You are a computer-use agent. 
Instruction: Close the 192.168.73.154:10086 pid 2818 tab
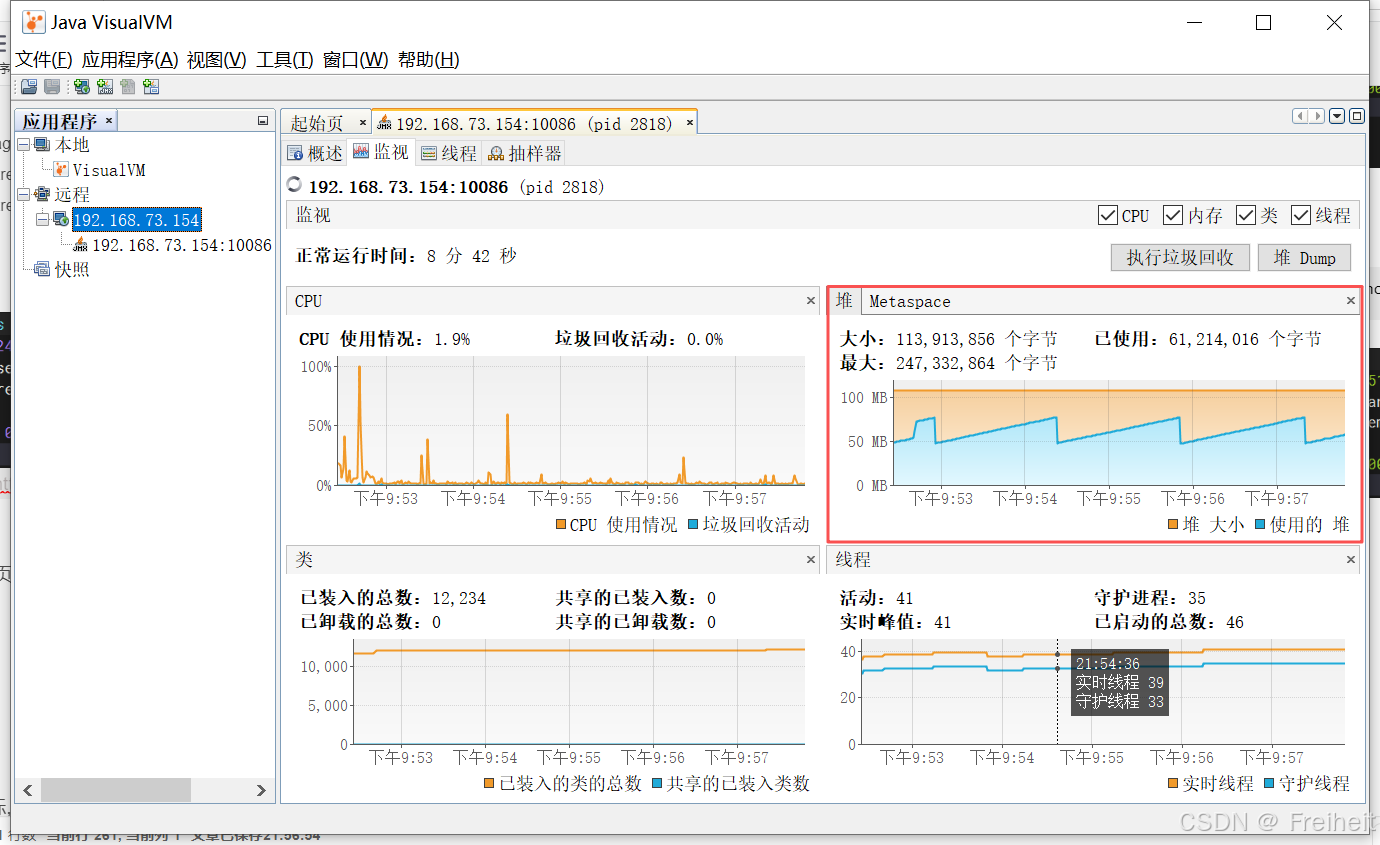(689, 123)
